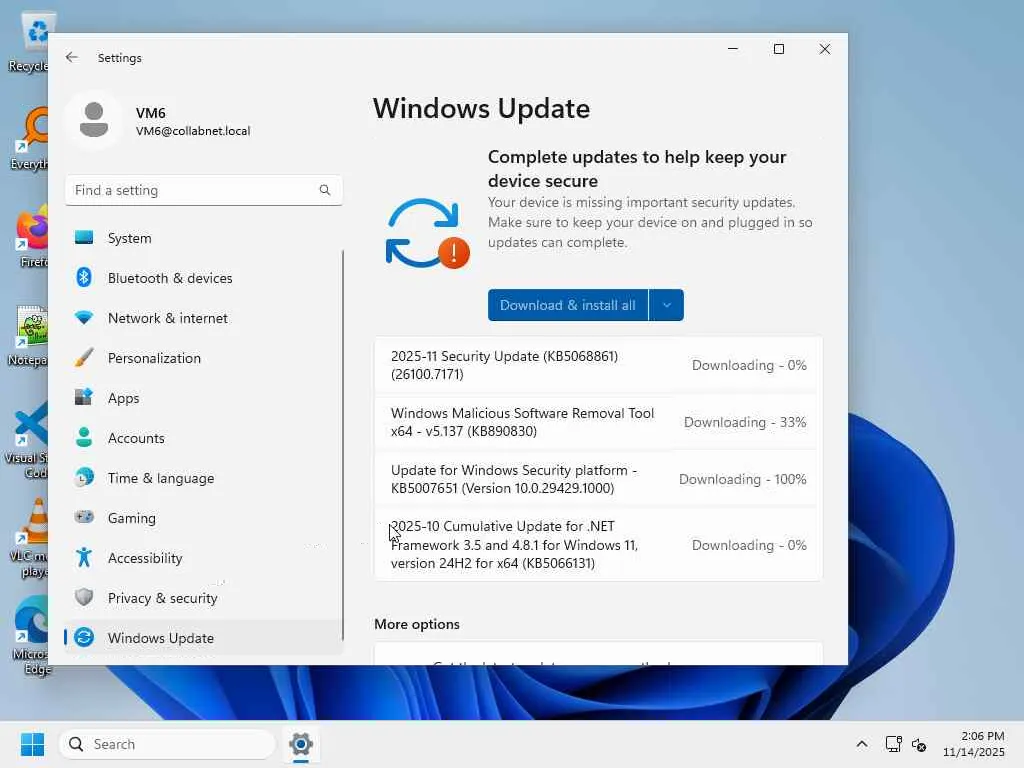1024x768 pixels.
Task: Expand the Download & install all dropdown arrow
Action: tap(666, 305)
